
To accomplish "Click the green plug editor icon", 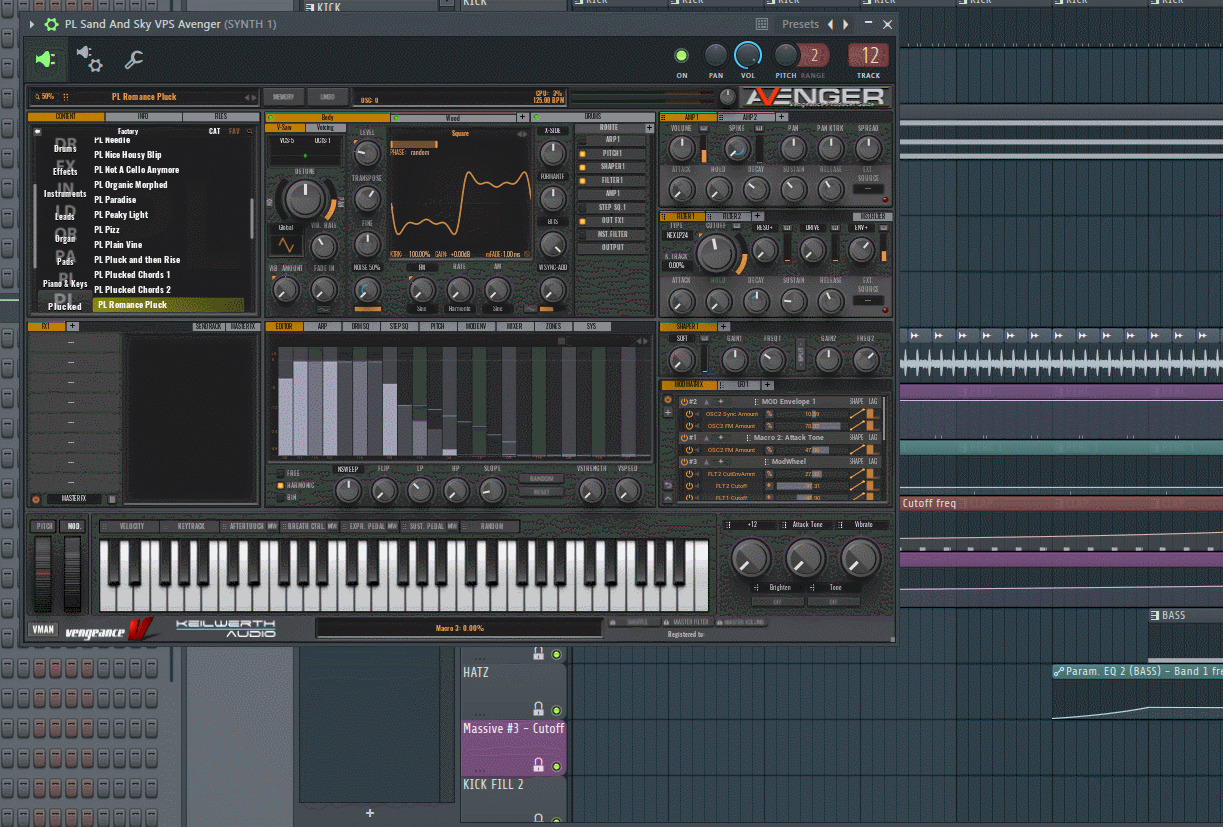I will coord(45,60).
